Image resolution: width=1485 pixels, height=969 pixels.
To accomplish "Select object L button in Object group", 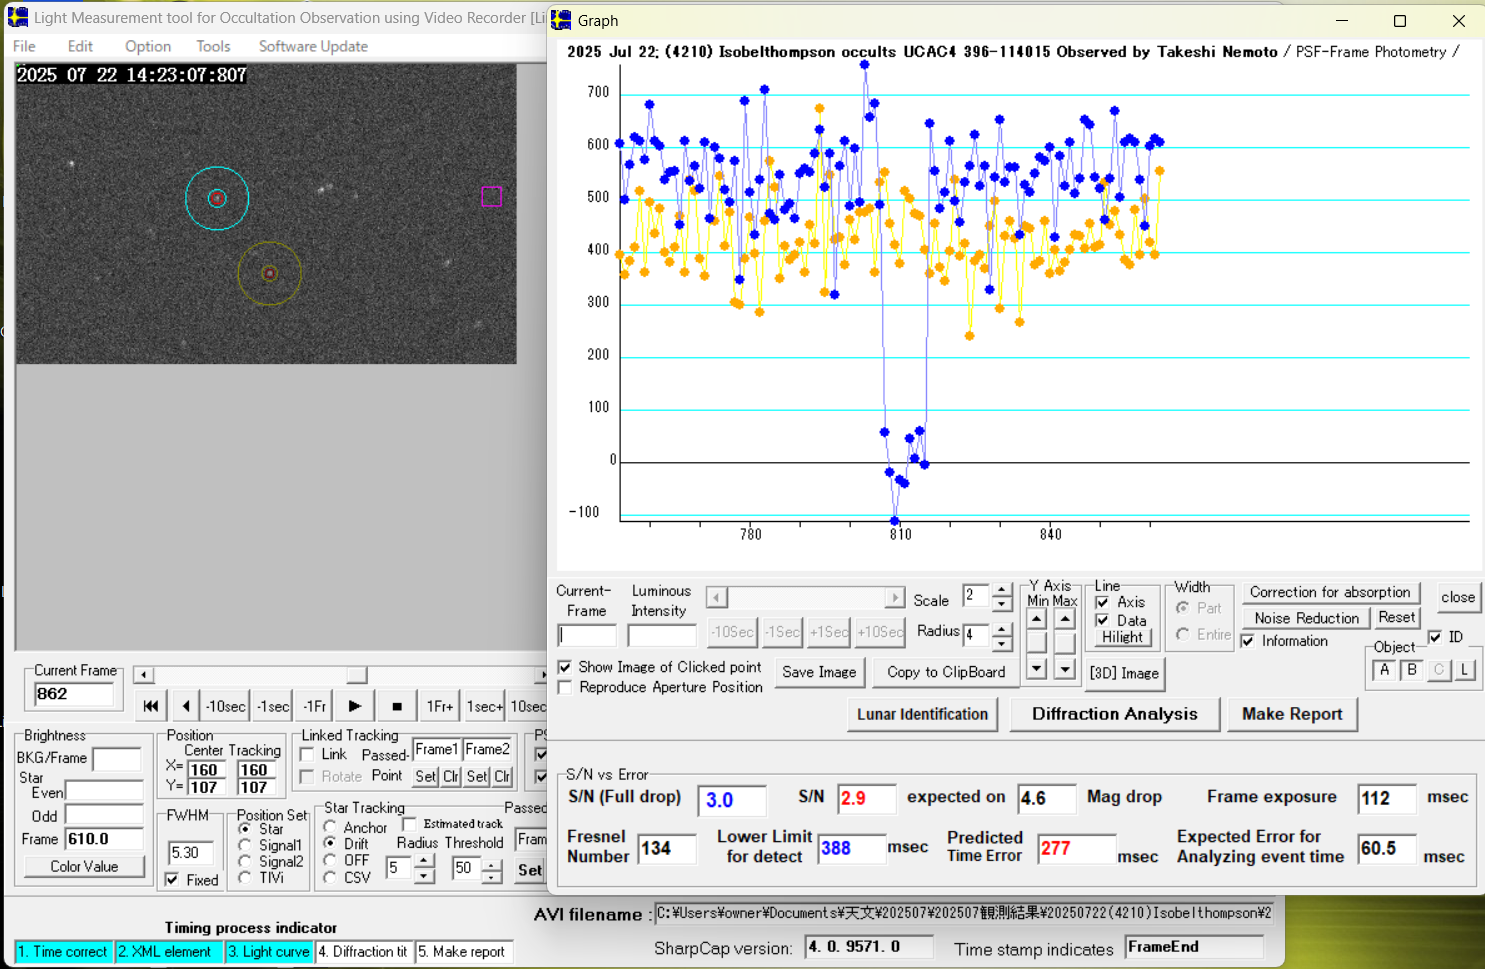I will pos(1464,670).
